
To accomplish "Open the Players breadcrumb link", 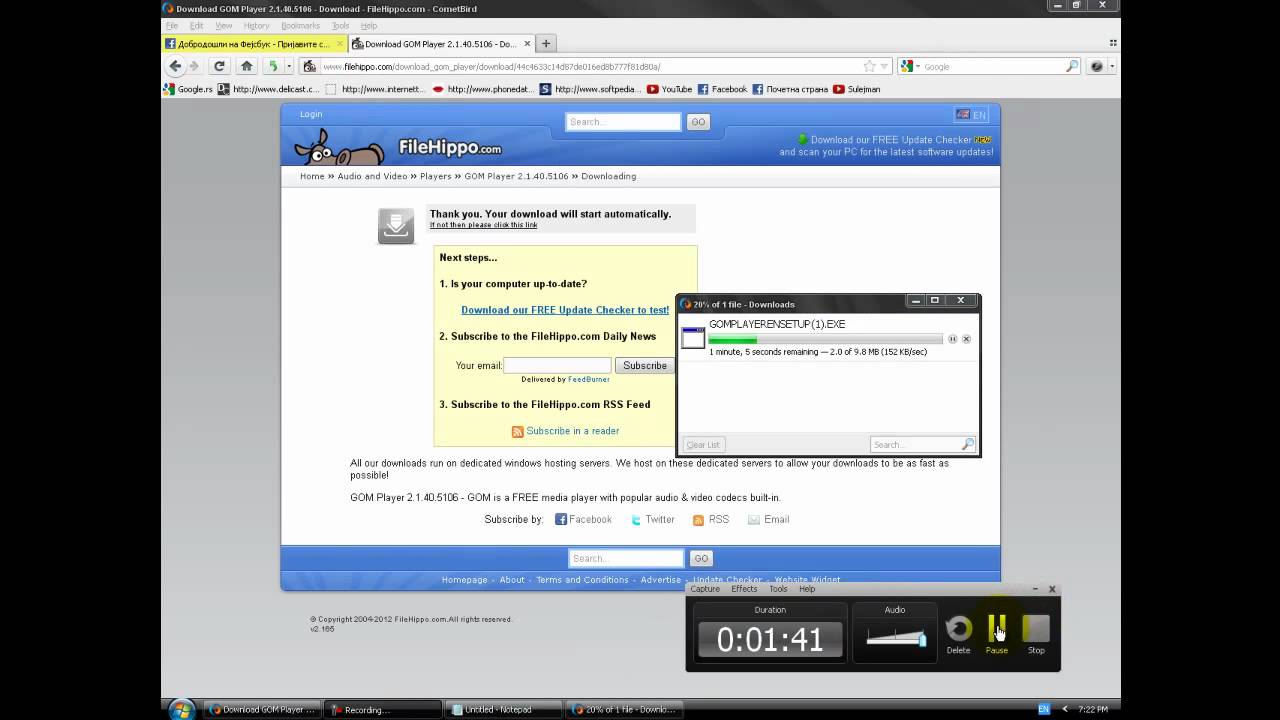I will click(x=436, y=176).
